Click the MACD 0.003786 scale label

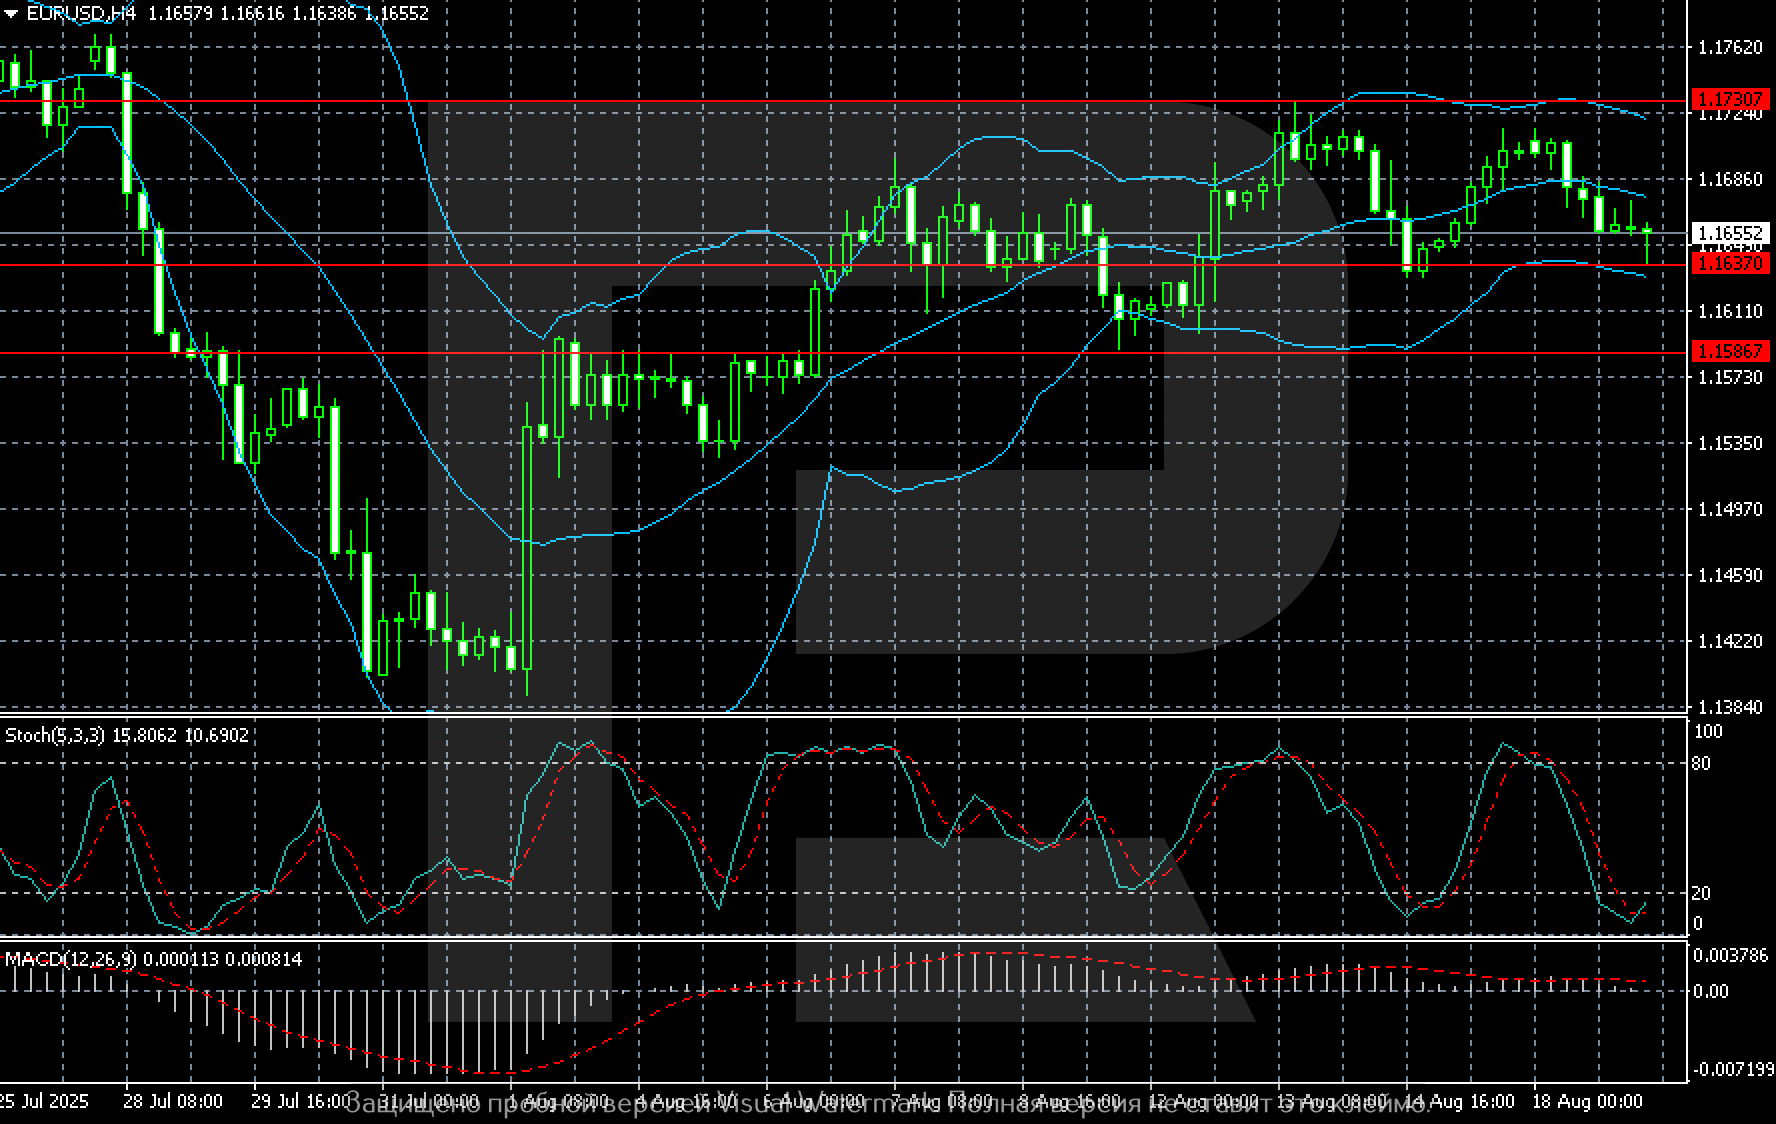point(1730,955)
